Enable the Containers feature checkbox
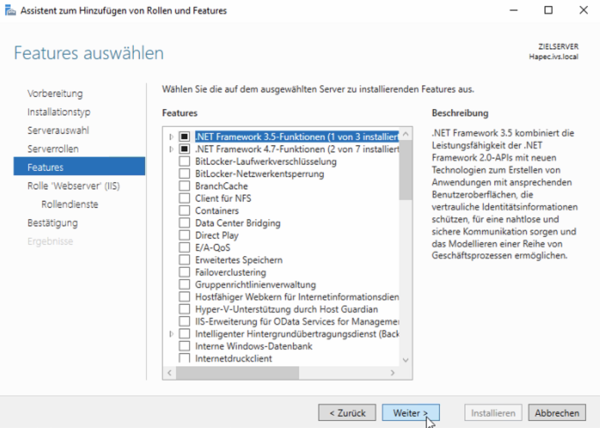 click(183, 210)
